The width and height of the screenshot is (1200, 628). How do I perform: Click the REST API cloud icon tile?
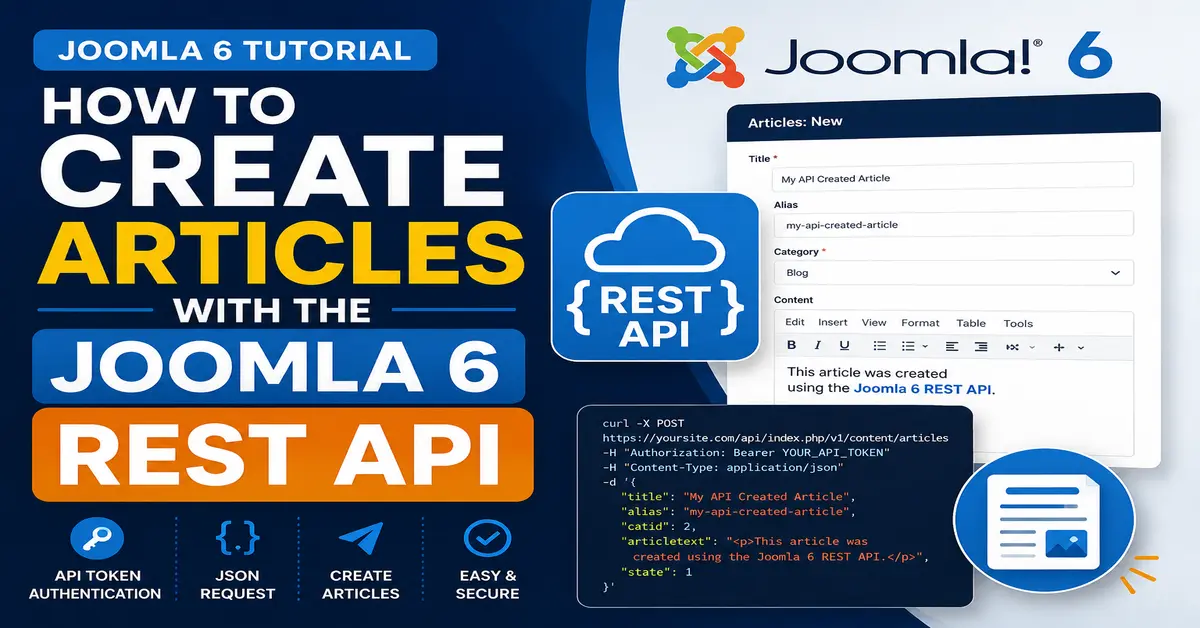654,276
